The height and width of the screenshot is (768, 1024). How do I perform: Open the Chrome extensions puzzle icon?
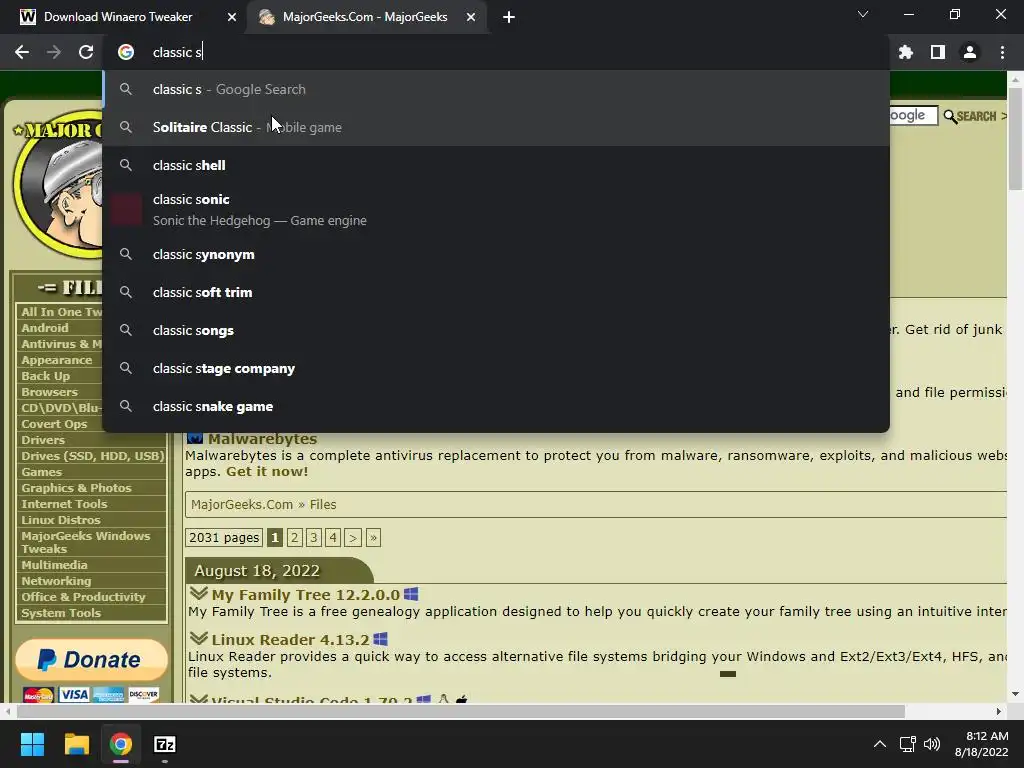pos(905,52)
